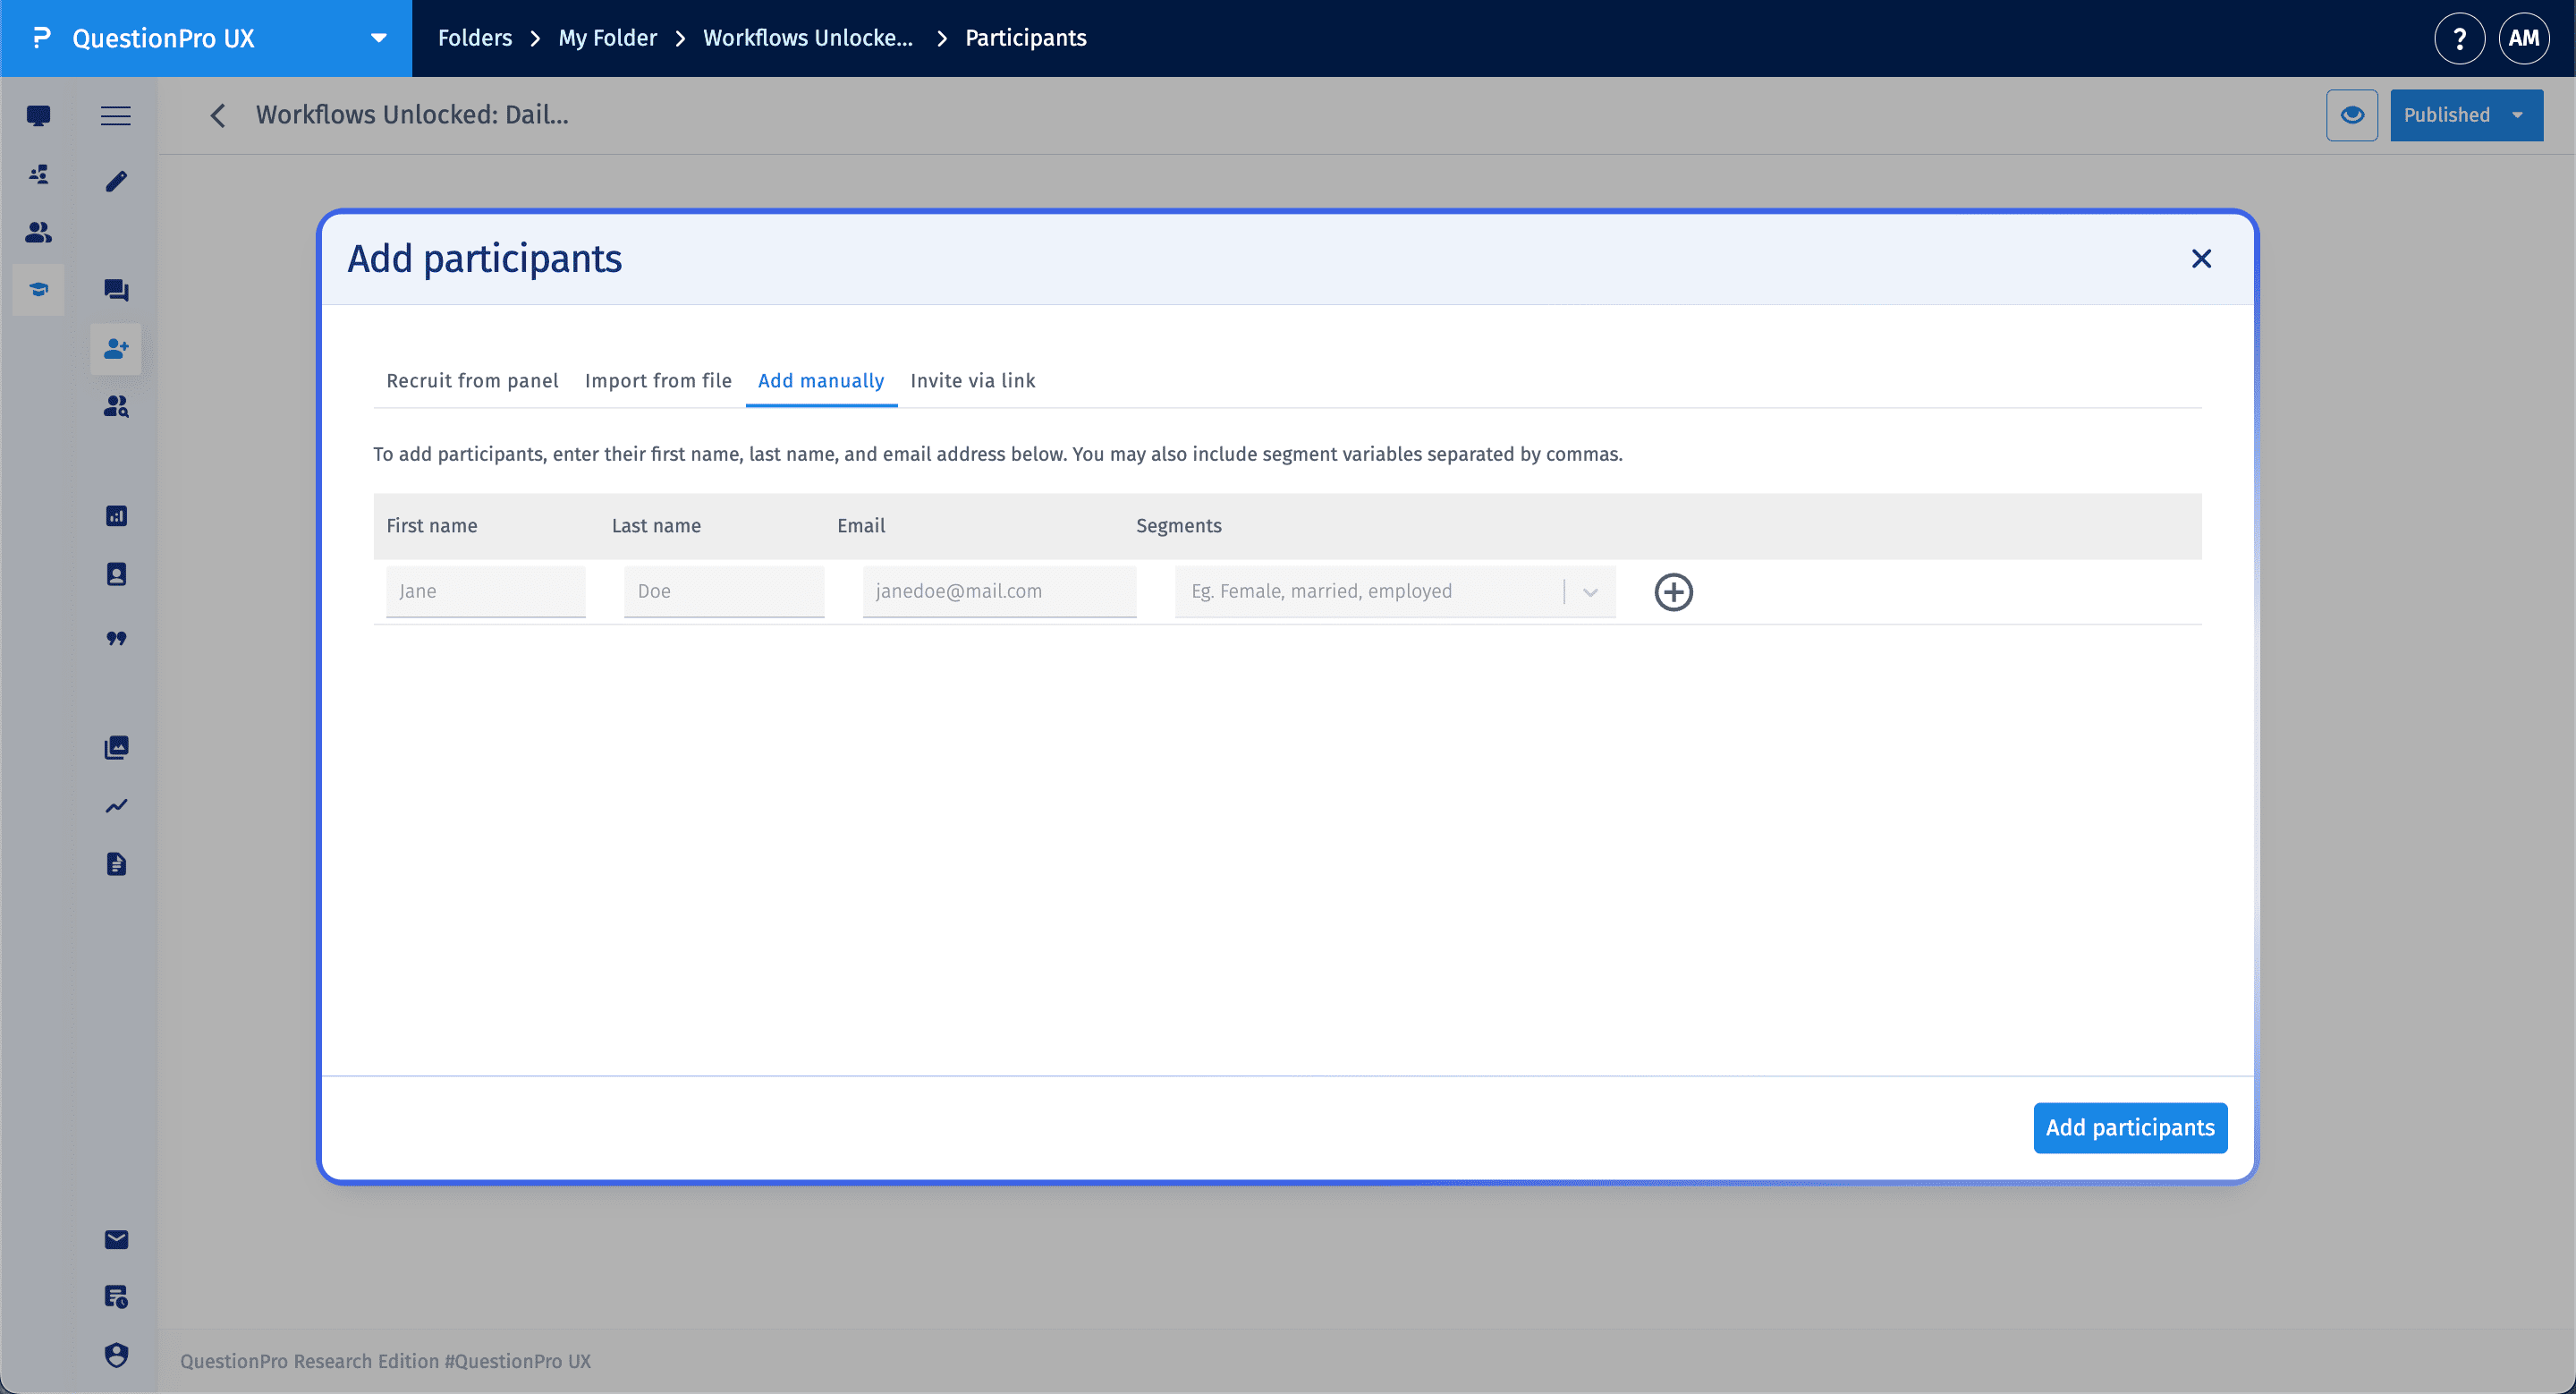Open the trends line chart icon
Image resolution: width=2576 pixels, height=1394 pixels.
116,805
